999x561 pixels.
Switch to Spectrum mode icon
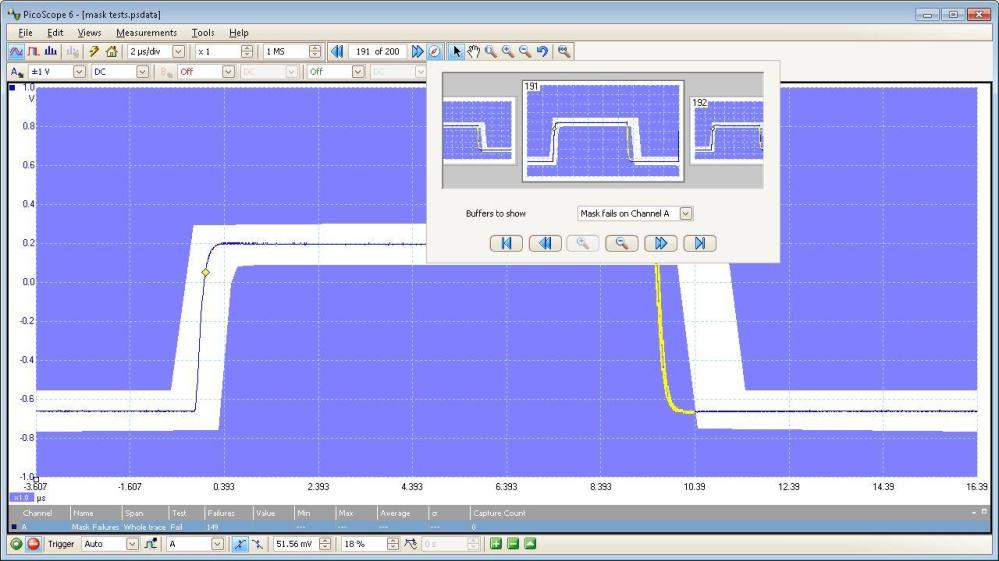pos(52,51)
